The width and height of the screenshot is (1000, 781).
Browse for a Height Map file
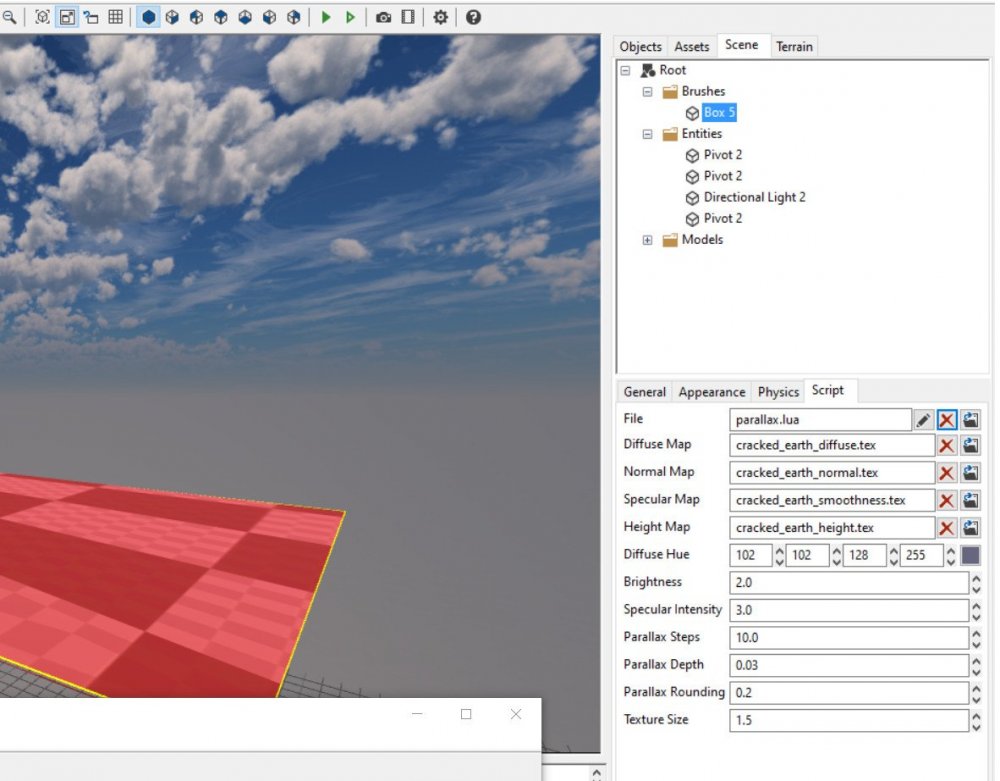pos(970,528)
